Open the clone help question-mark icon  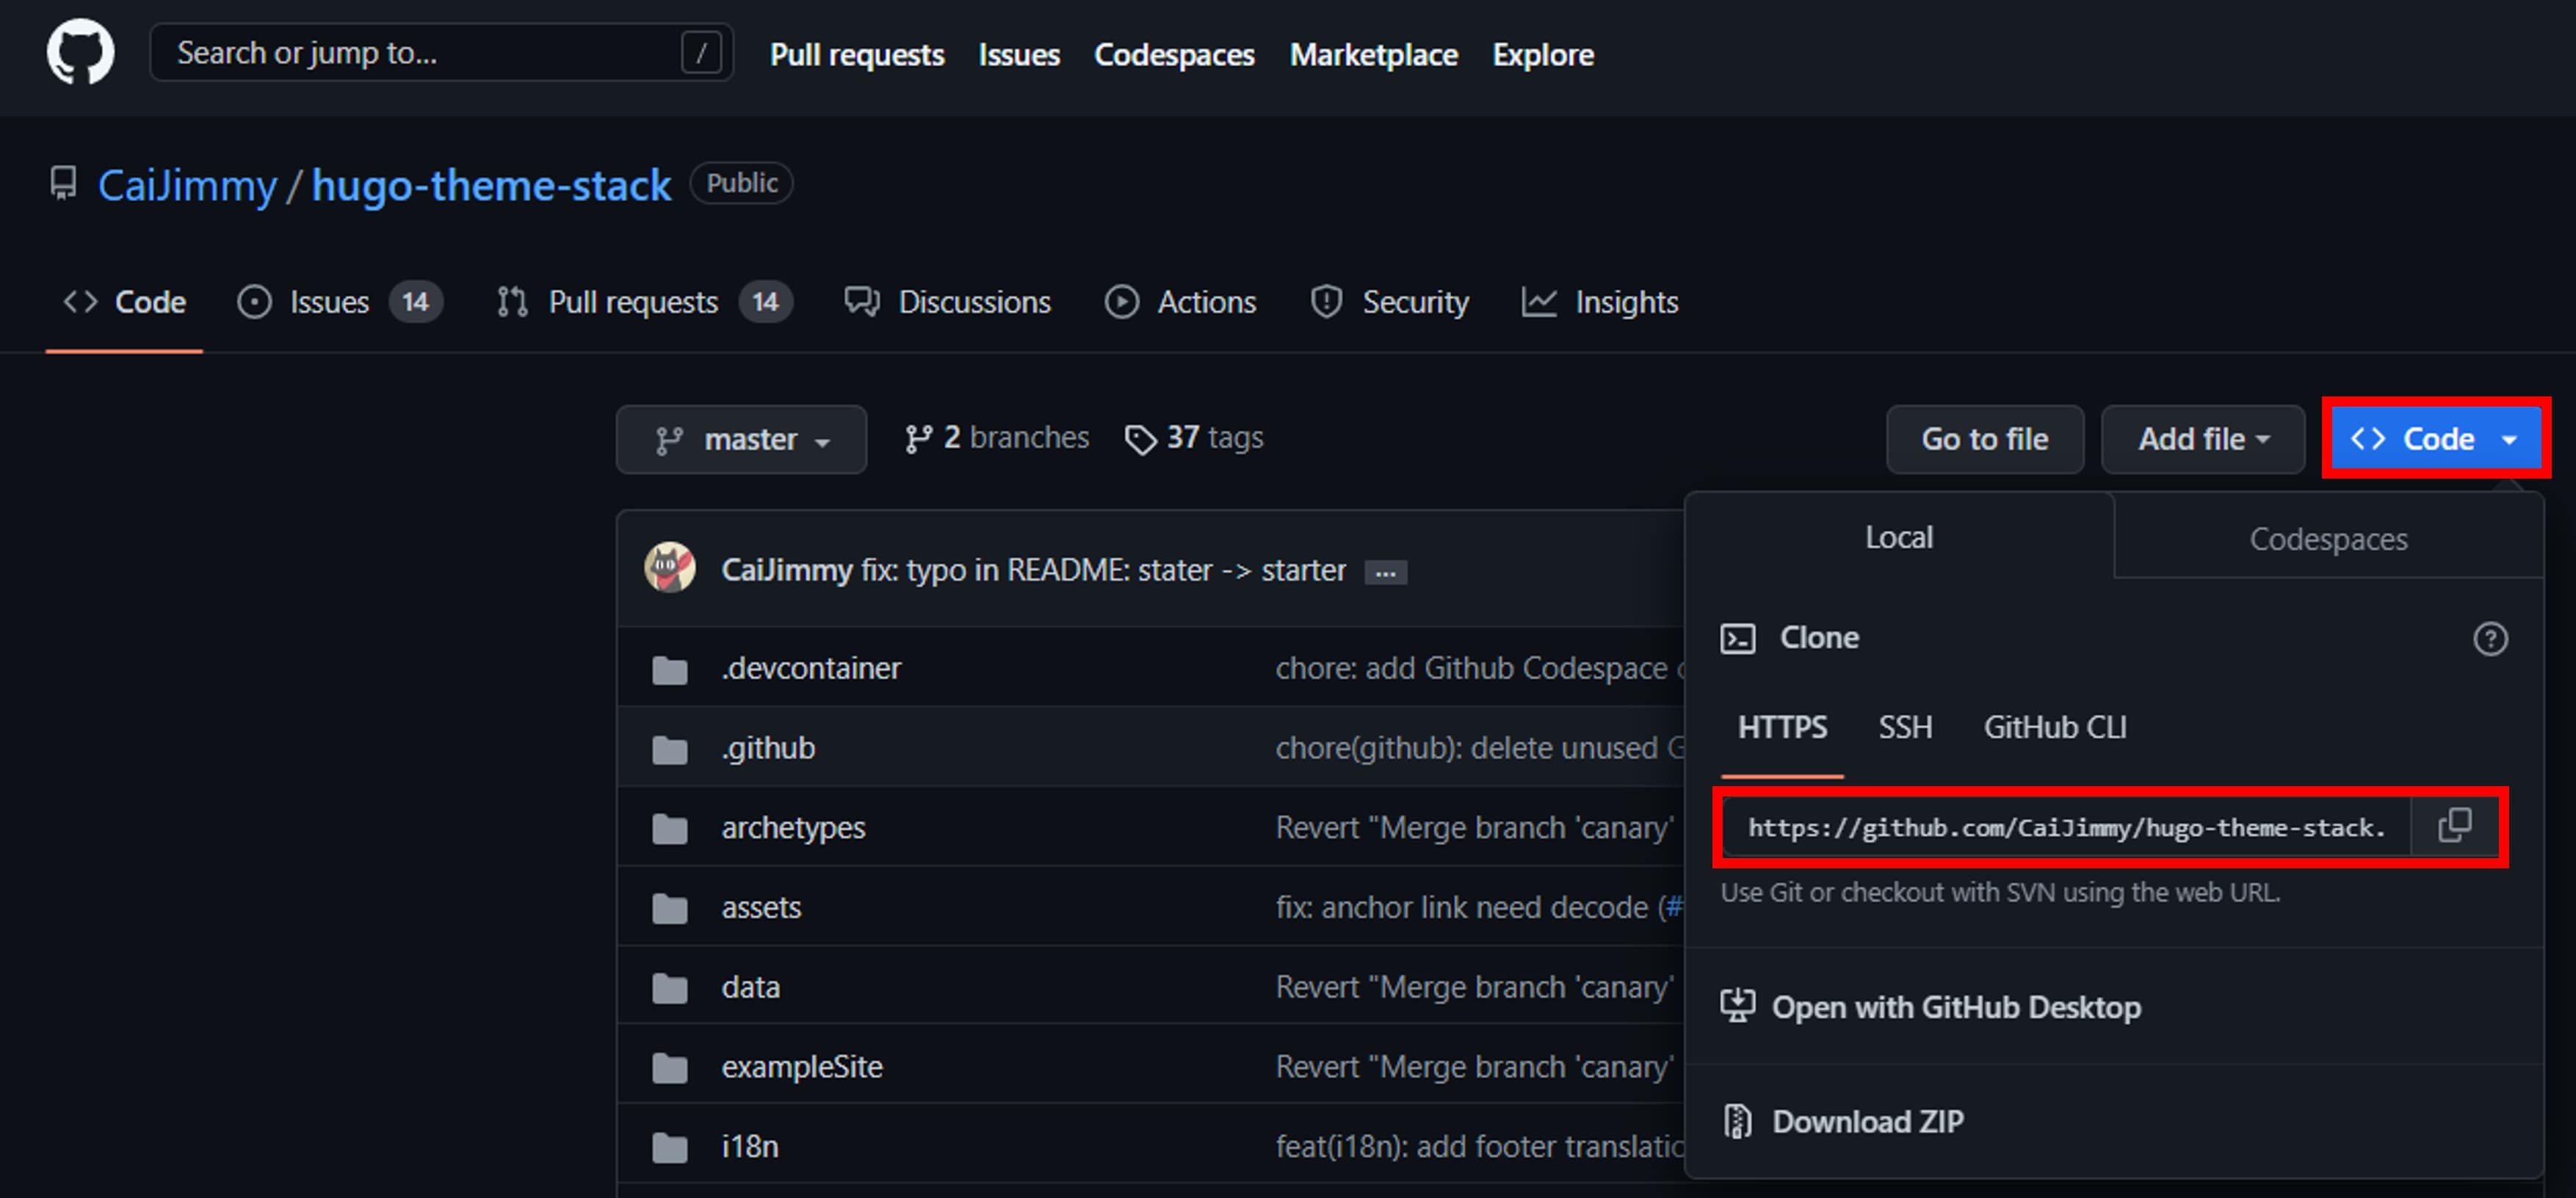2490,638
